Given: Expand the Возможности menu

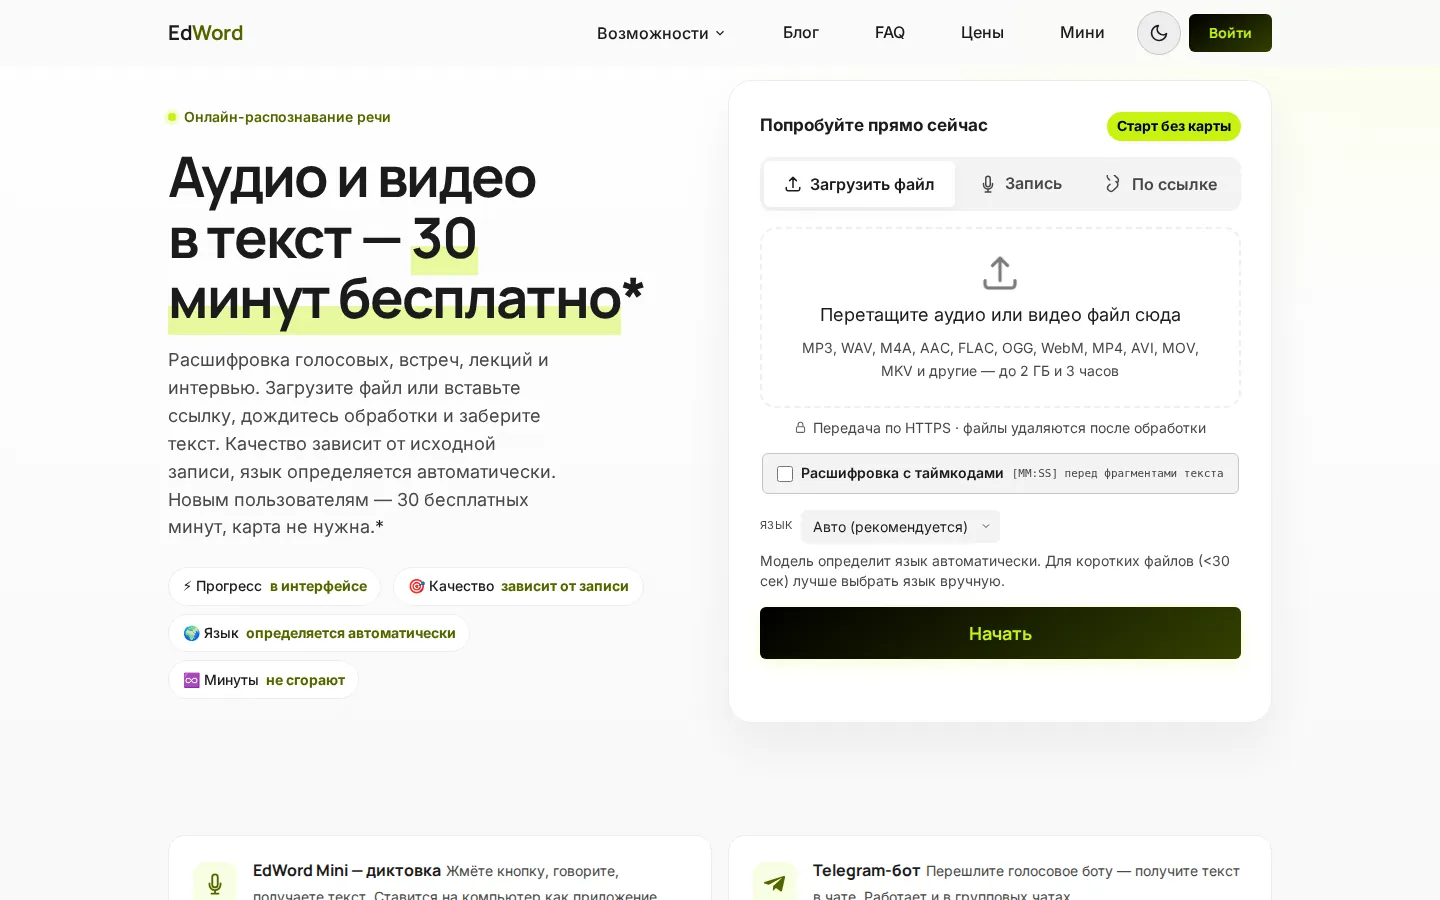Looking at the screenshot, I should (x=660, y=33).
